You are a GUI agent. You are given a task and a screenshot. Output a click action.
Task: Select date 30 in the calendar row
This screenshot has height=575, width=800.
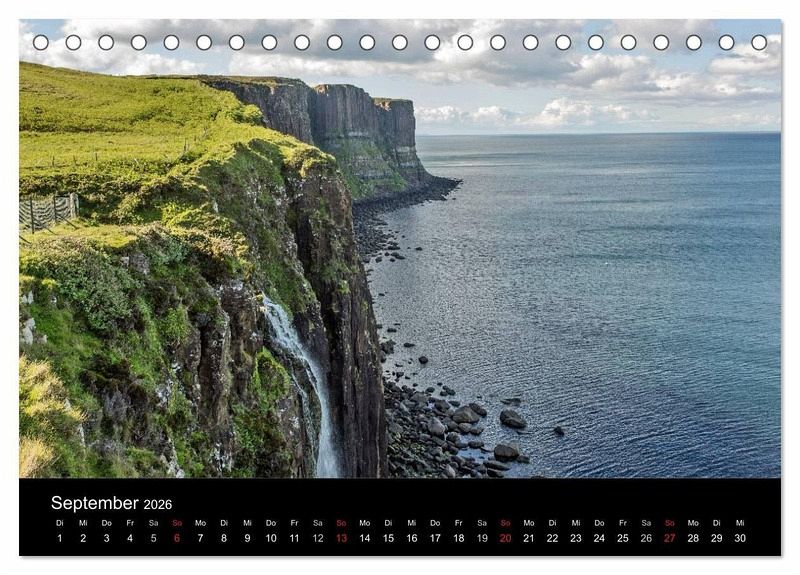tap(740, 538)
